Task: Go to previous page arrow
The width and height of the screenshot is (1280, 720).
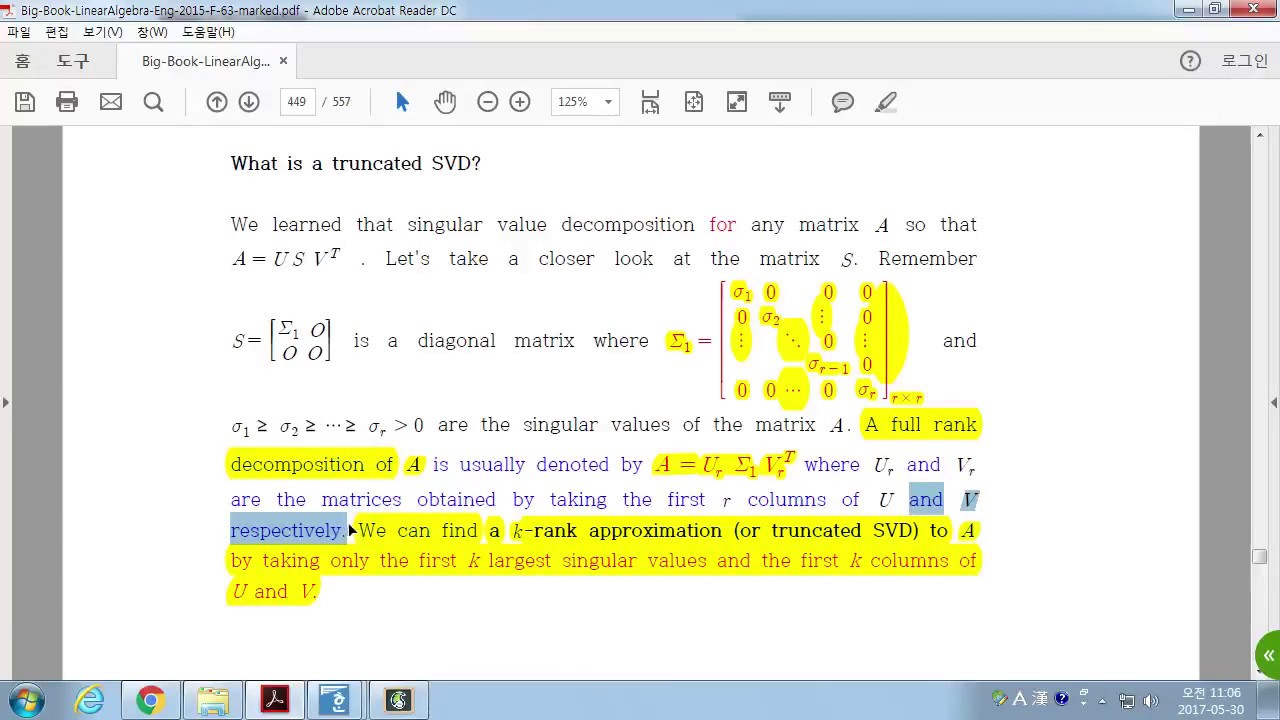Action: pyautogui.click(x=217, y=102)
